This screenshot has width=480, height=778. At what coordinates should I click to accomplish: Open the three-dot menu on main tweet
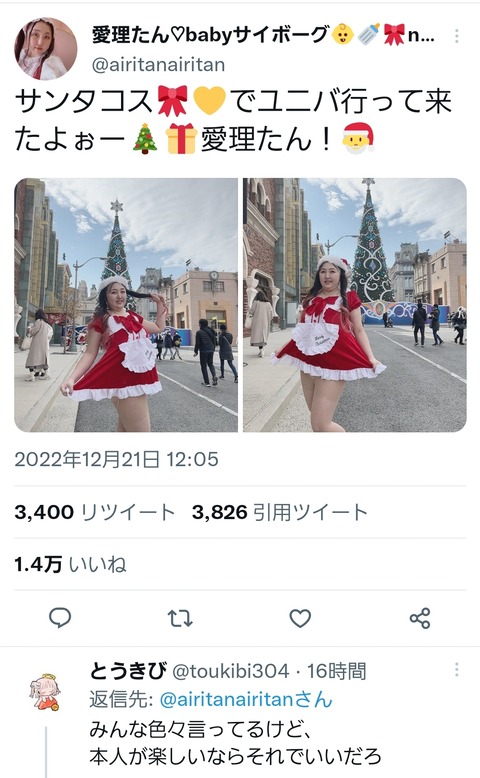pos(457,36)
